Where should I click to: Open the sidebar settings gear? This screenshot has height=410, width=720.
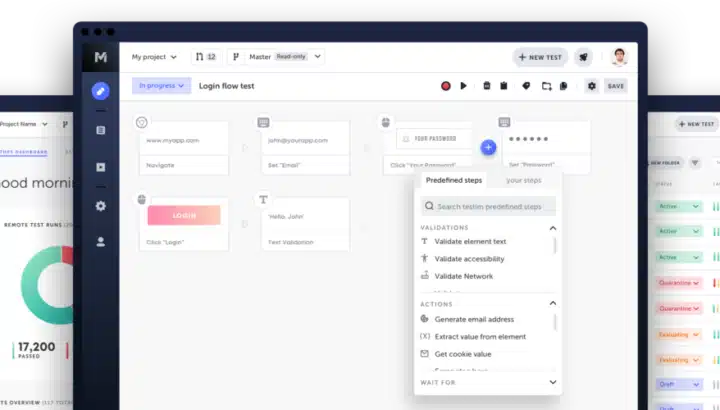[101, 206]
